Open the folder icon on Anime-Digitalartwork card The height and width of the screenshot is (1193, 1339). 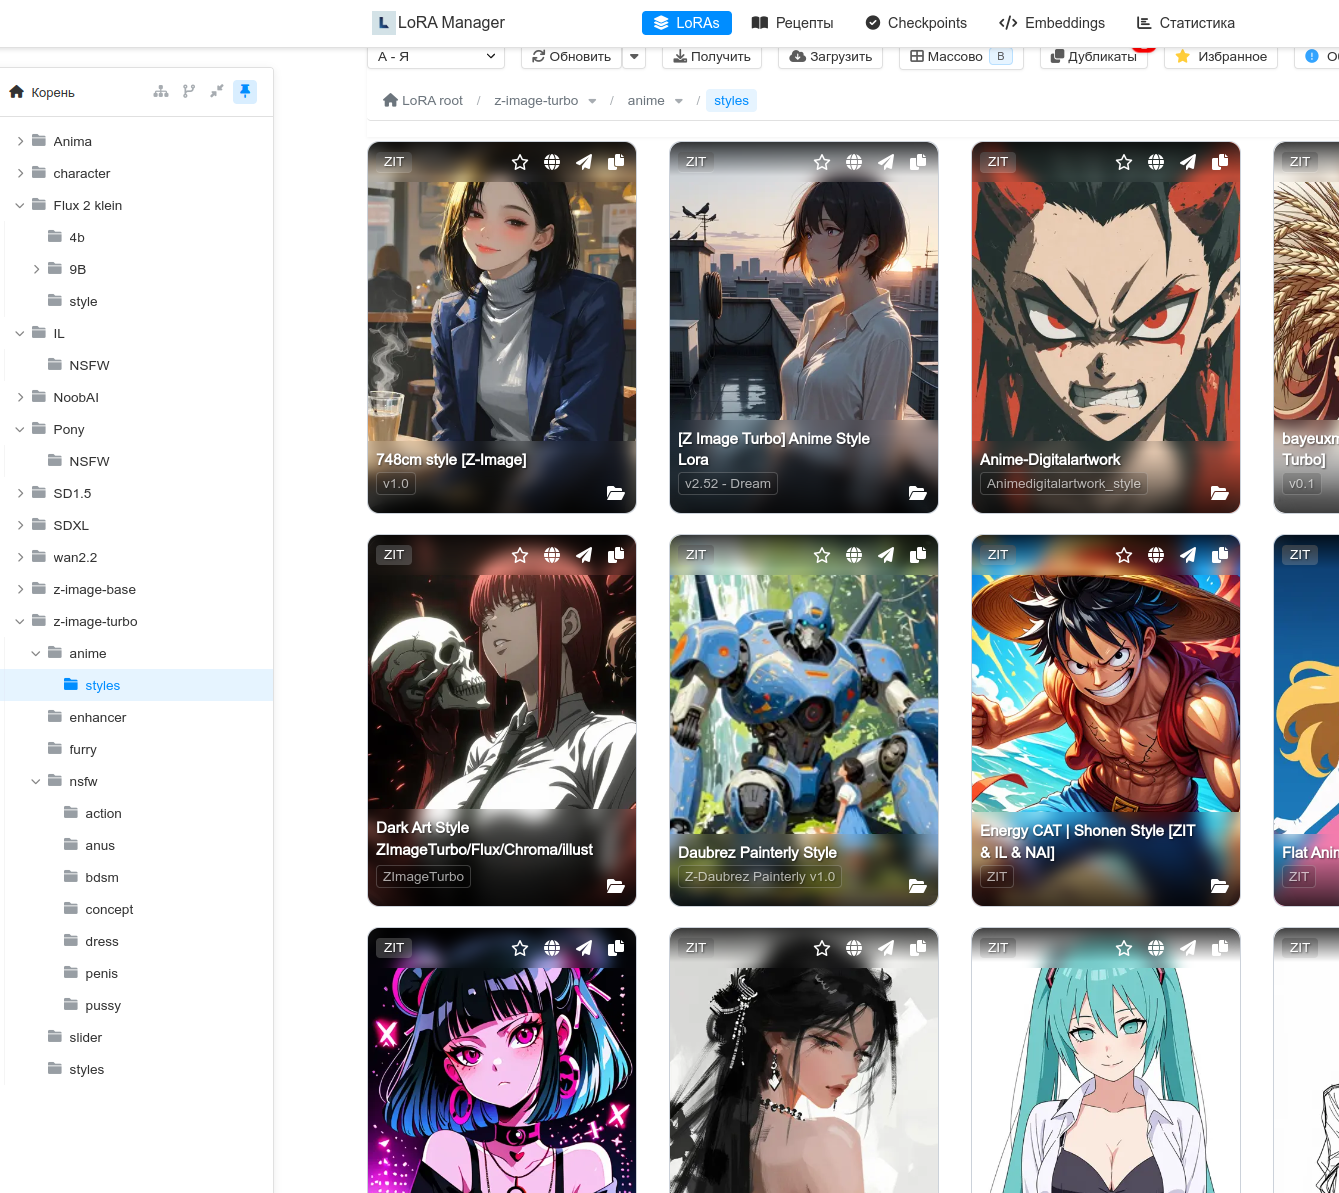[x=1220, y=493]
